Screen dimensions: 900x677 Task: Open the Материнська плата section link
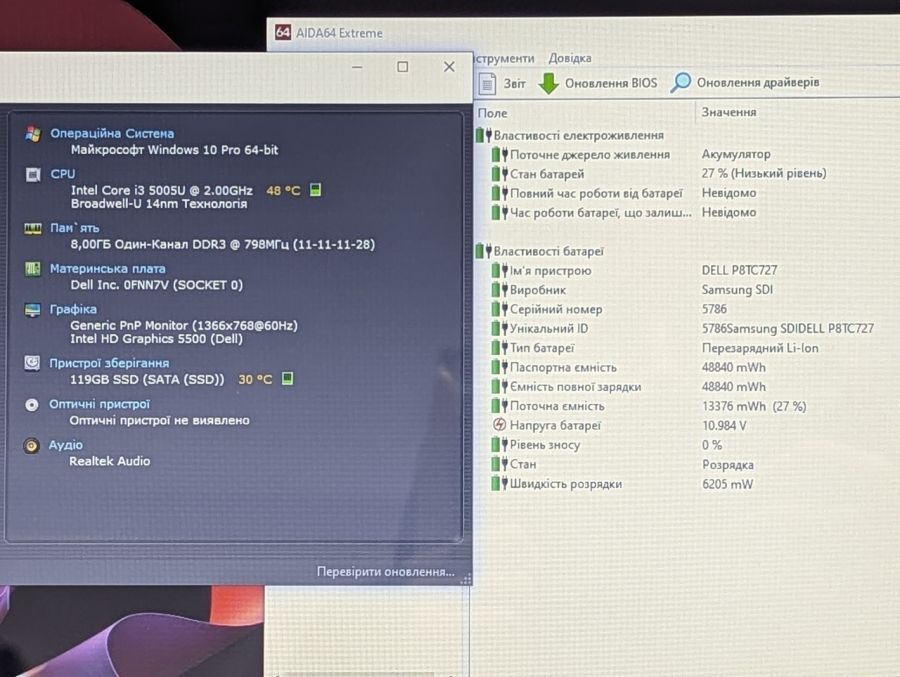(x=107, y=268)
